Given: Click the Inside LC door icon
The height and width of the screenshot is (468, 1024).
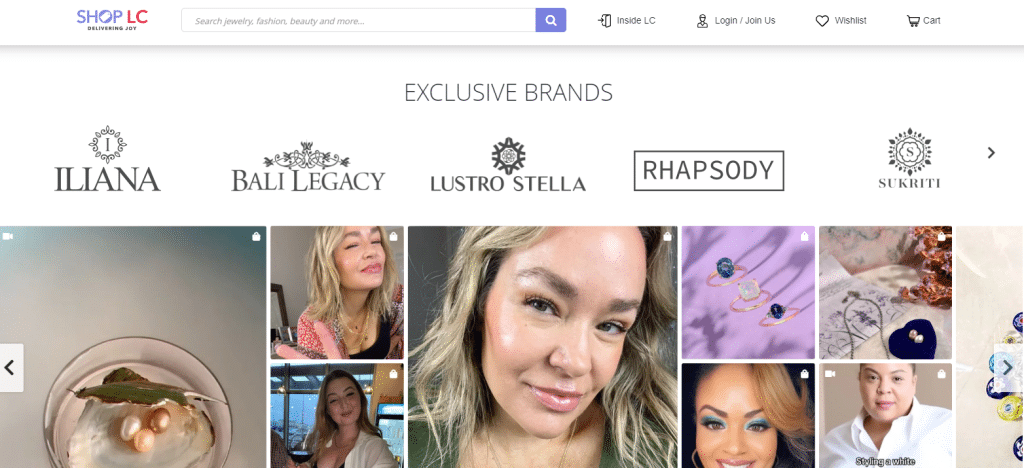Looking at the screenshot, I should pyautogui.click(x=605, y=21).
